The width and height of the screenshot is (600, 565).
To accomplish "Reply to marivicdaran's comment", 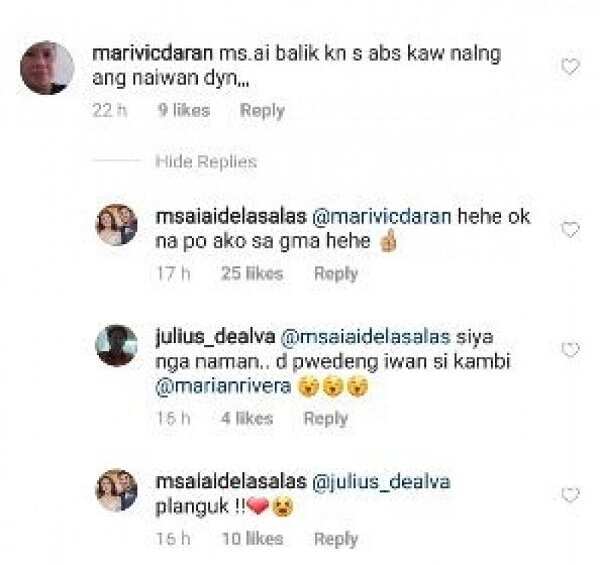I will tap(262, 111).
